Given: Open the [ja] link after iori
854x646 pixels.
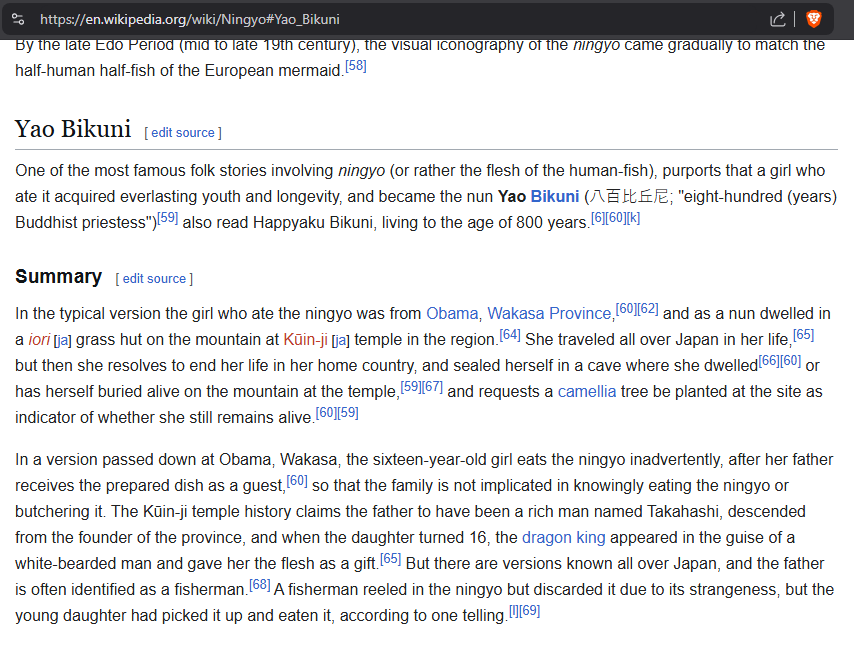Looking at the screenshot, I should tap(63, 340).
